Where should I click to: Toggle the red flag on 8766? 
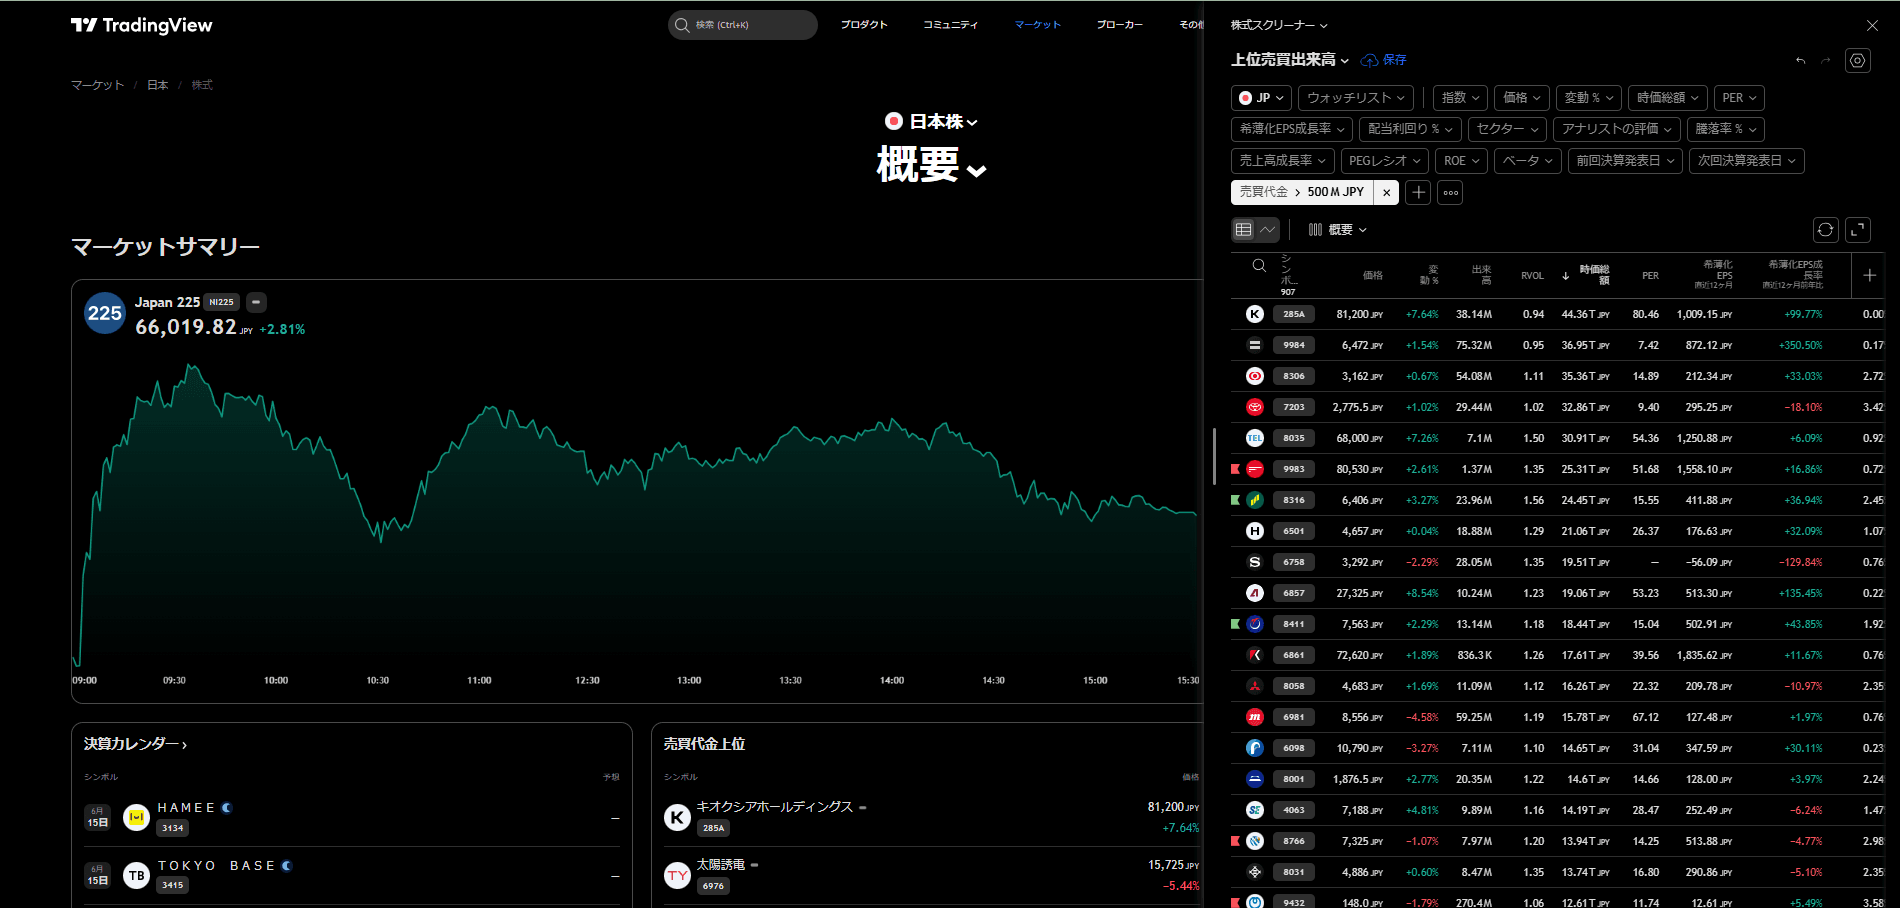tap(1236, 841)
